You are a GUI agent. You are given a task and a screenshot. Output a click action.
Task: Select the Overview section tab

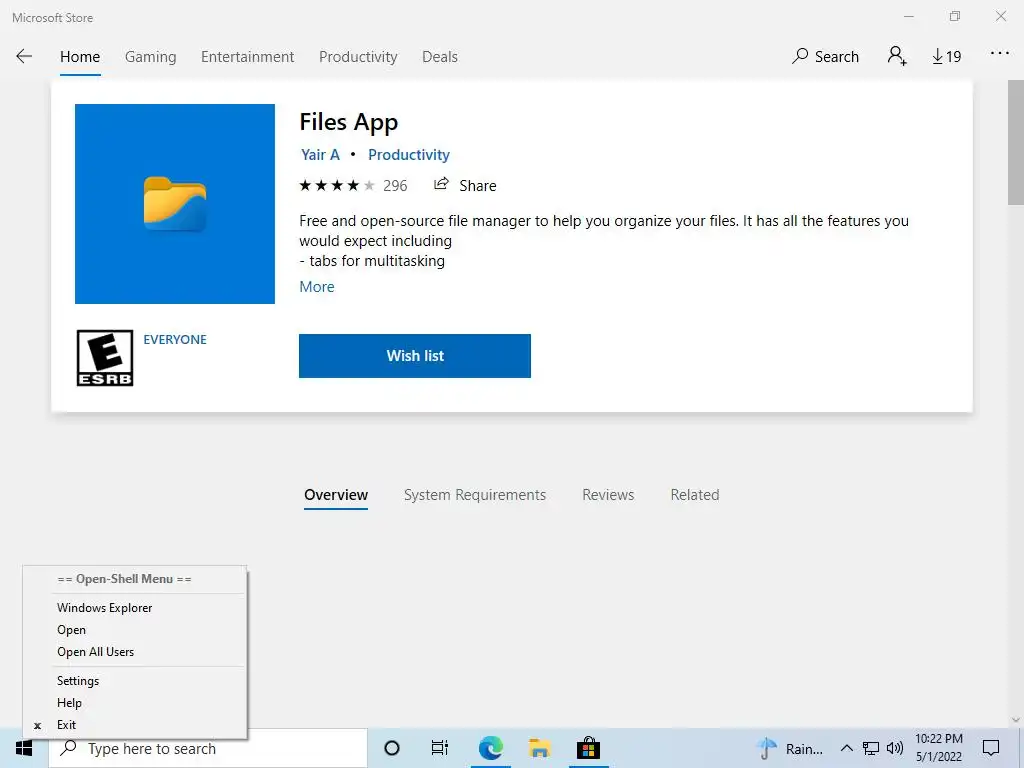click(336, 495)
